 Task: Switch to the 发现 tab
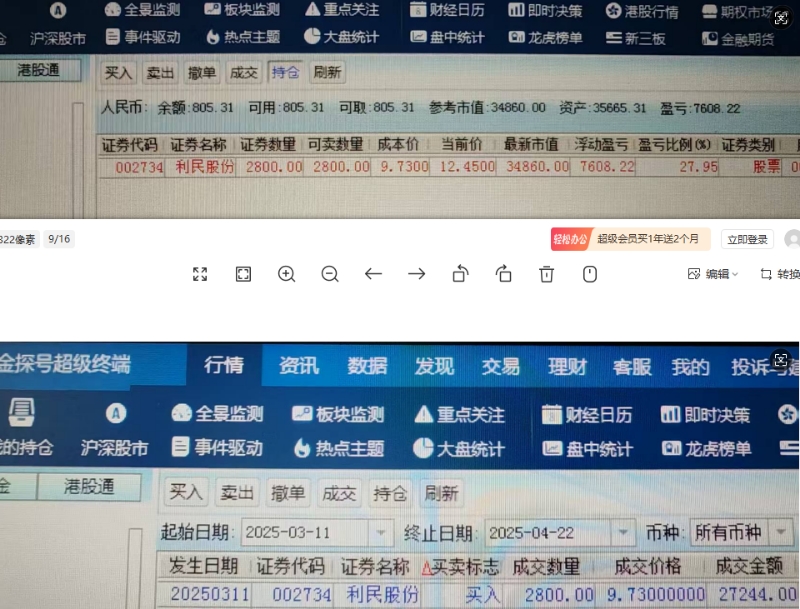(x=434, y=366)
